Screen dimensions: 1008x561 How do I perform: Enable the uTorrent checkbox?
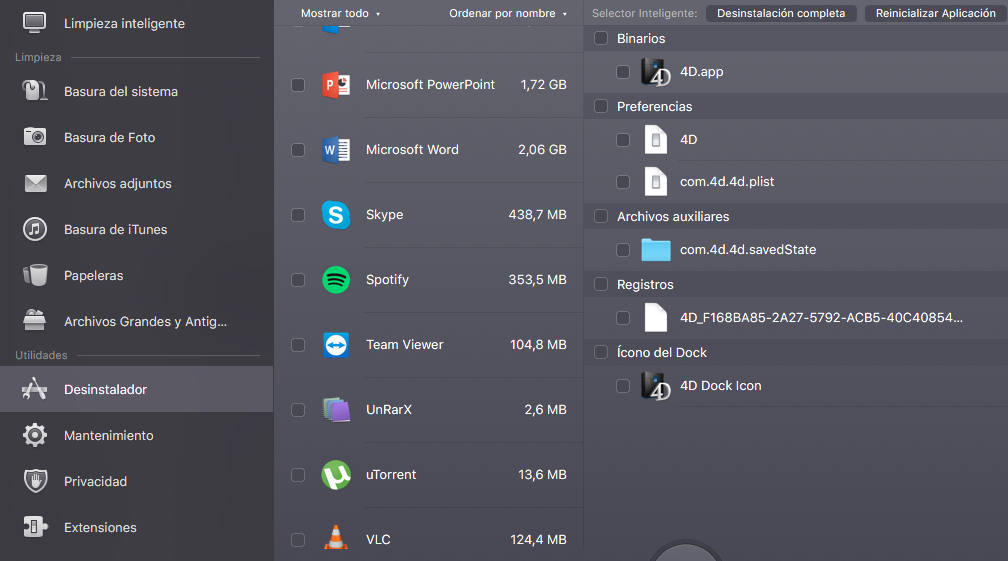(x=298, y=475)
